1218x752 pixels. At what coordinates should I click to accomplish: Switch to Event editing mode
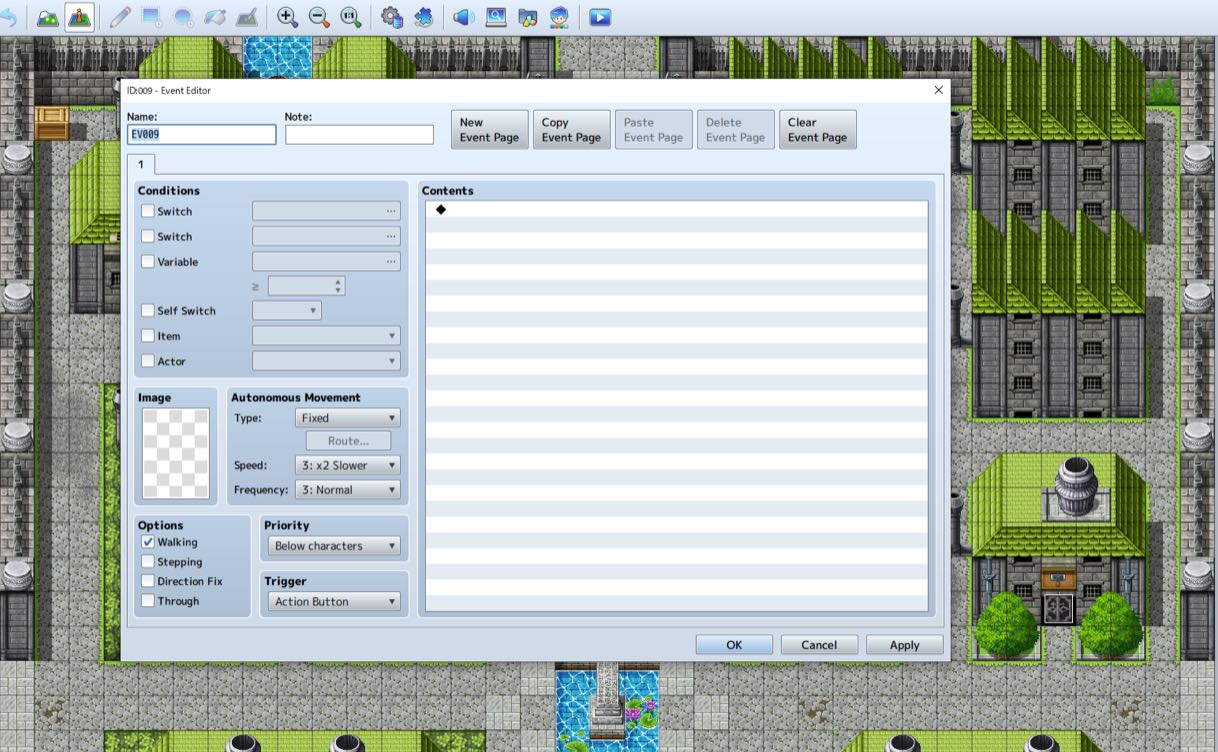click(x=78, y=16)
